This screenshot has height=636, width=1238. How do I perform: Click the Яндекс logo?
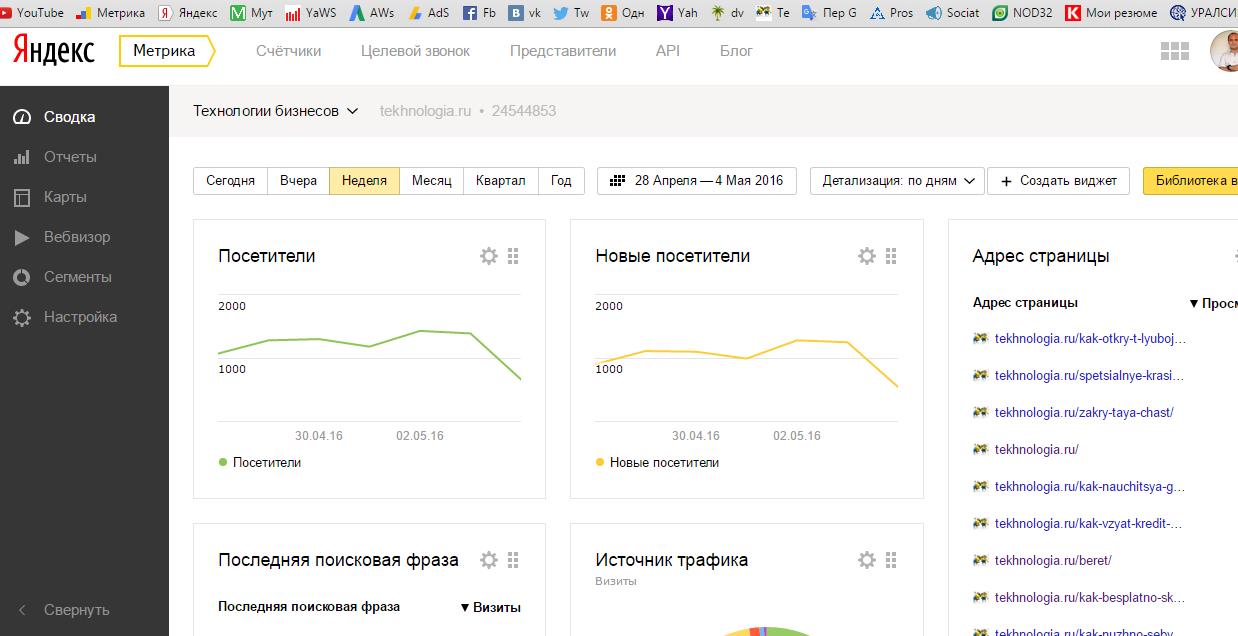pos(54,49)
